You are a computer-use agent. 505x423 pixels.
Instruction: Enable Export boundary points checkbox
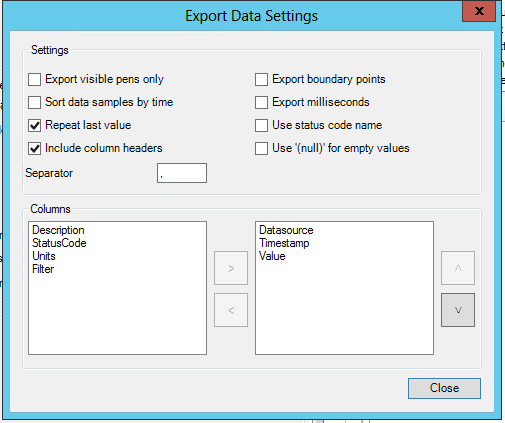tap(261, 80)
